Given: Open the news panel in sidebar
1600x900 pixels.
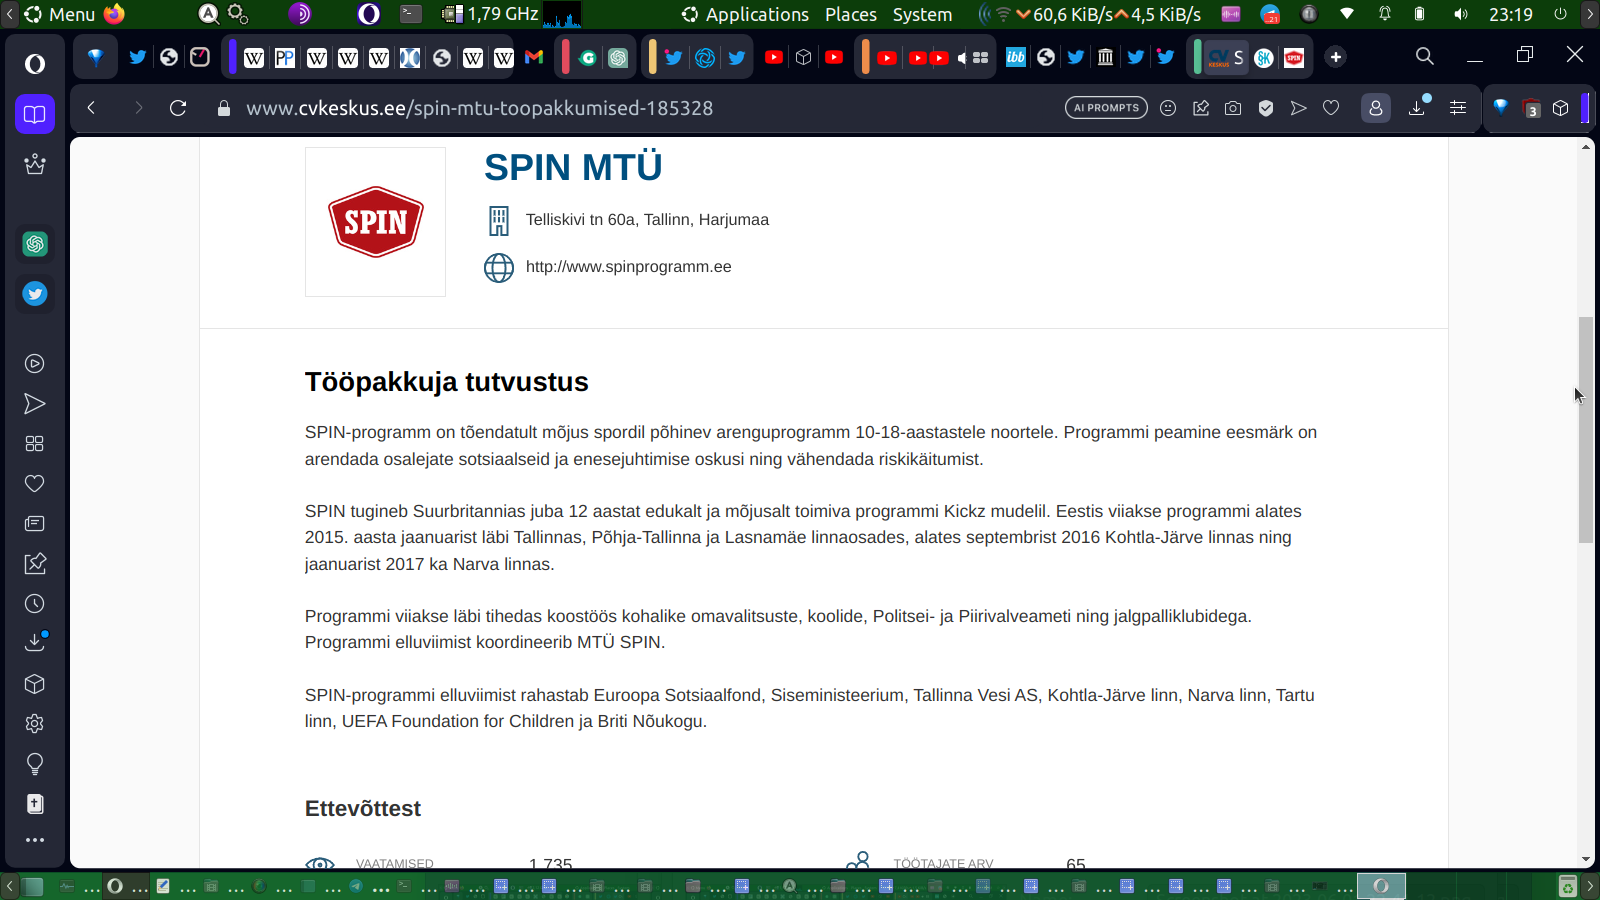Looking at the screenshot, I should point(35,524).
